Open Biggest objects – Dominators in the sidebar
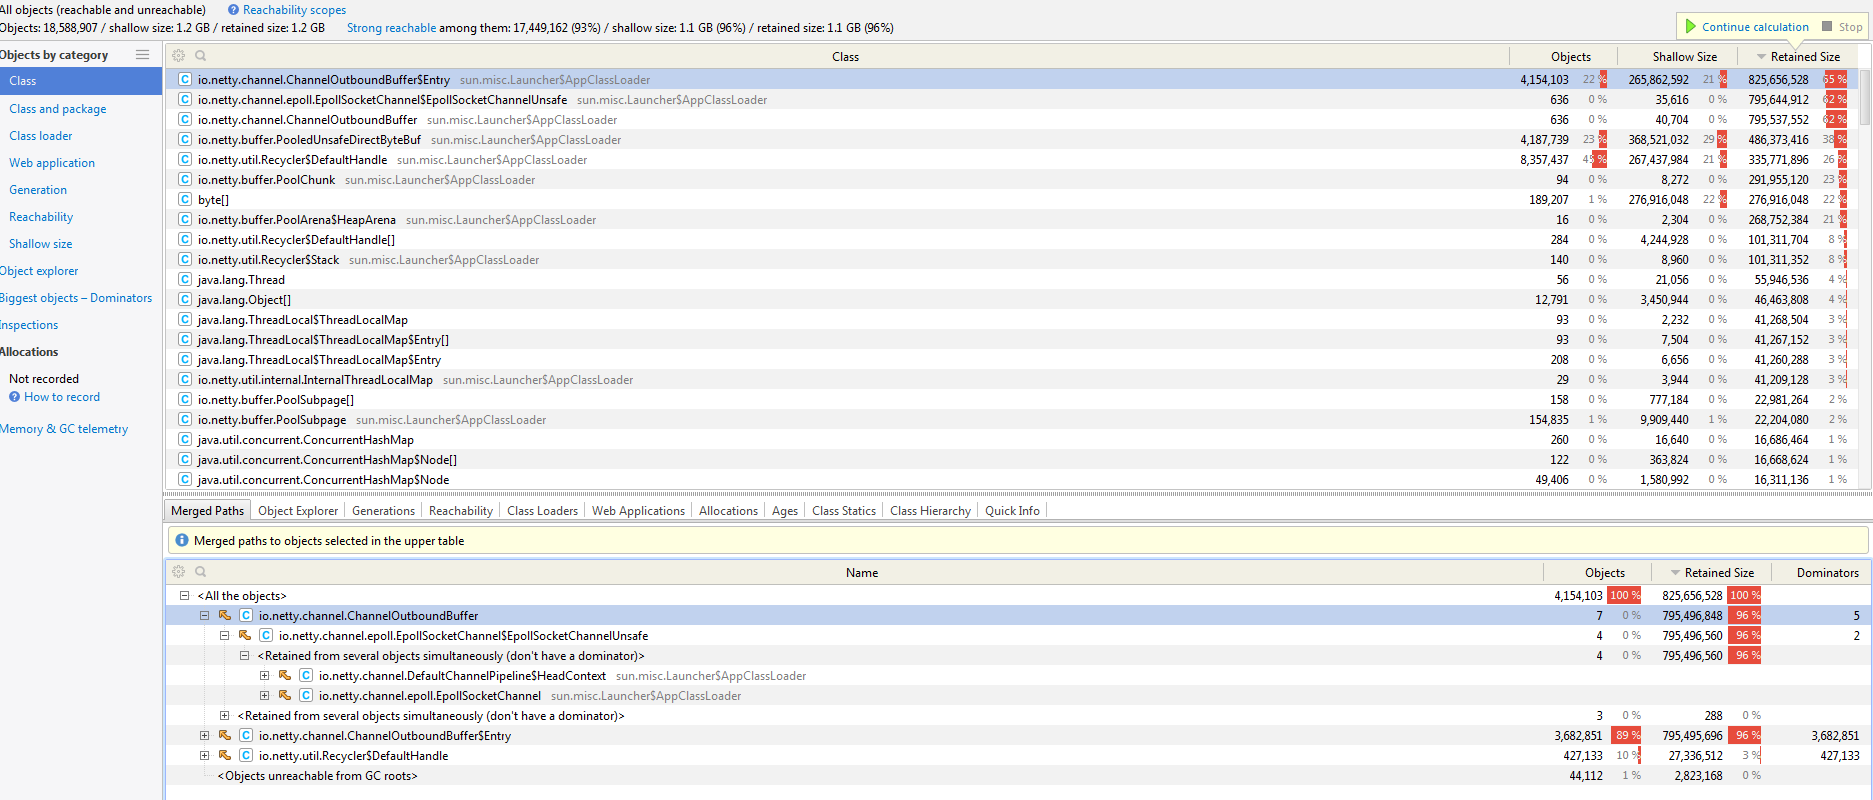 click(76, 298)
